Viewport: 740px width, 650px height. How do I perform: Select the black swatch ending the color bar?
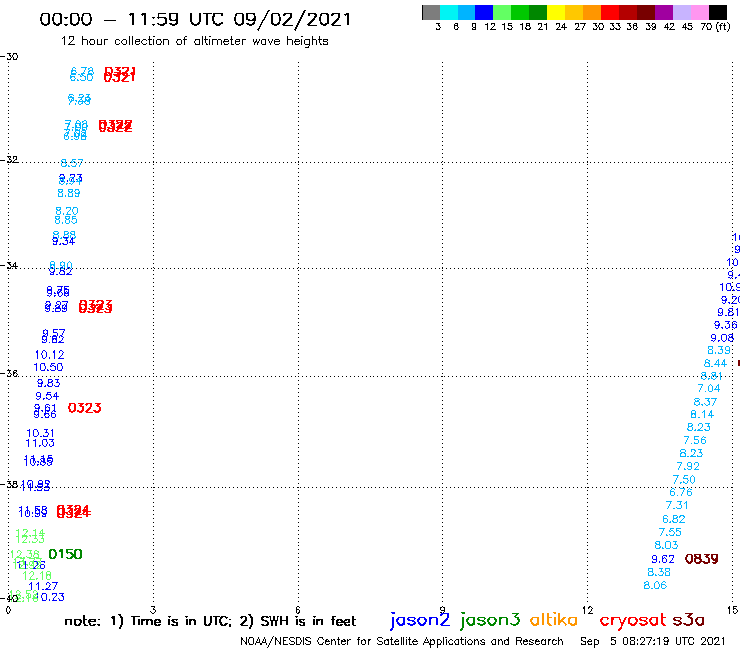[717, 12]
